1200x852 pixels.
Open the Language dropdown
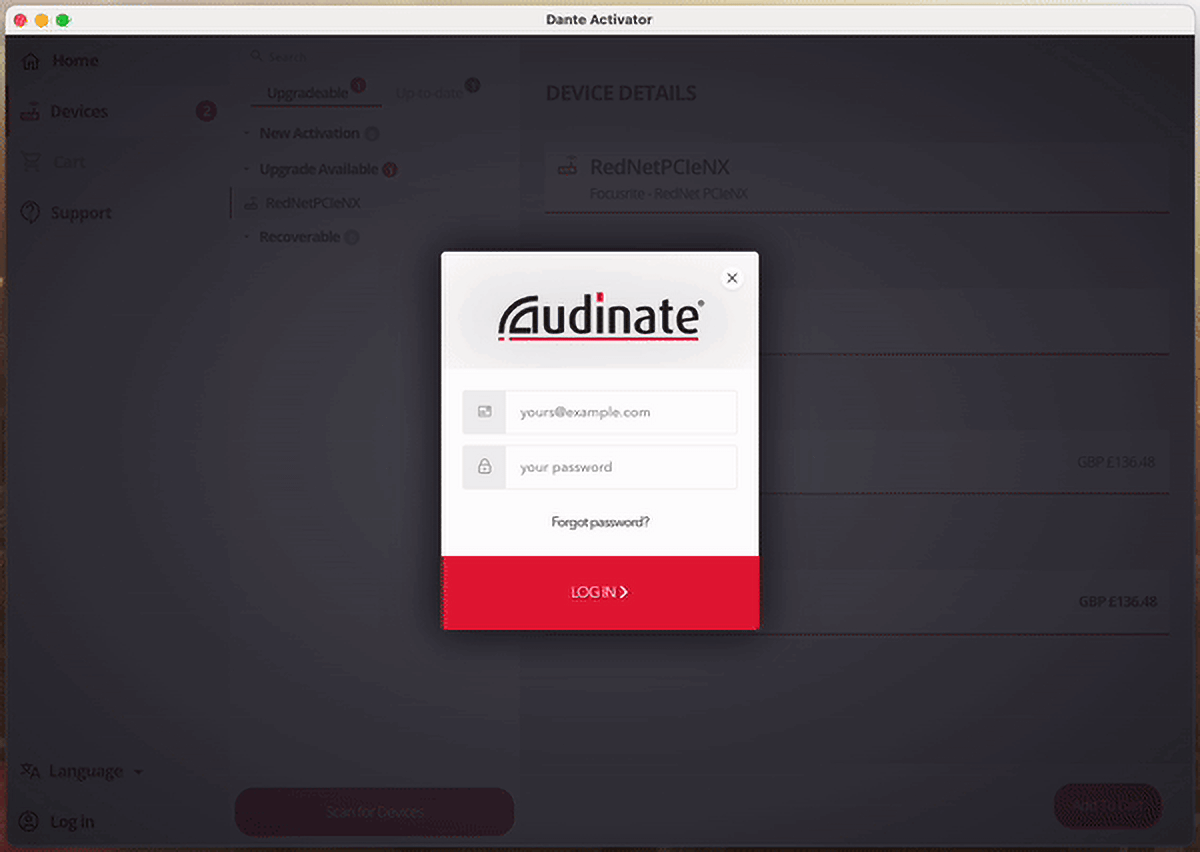pyautogui.click(x=96, y=771)
